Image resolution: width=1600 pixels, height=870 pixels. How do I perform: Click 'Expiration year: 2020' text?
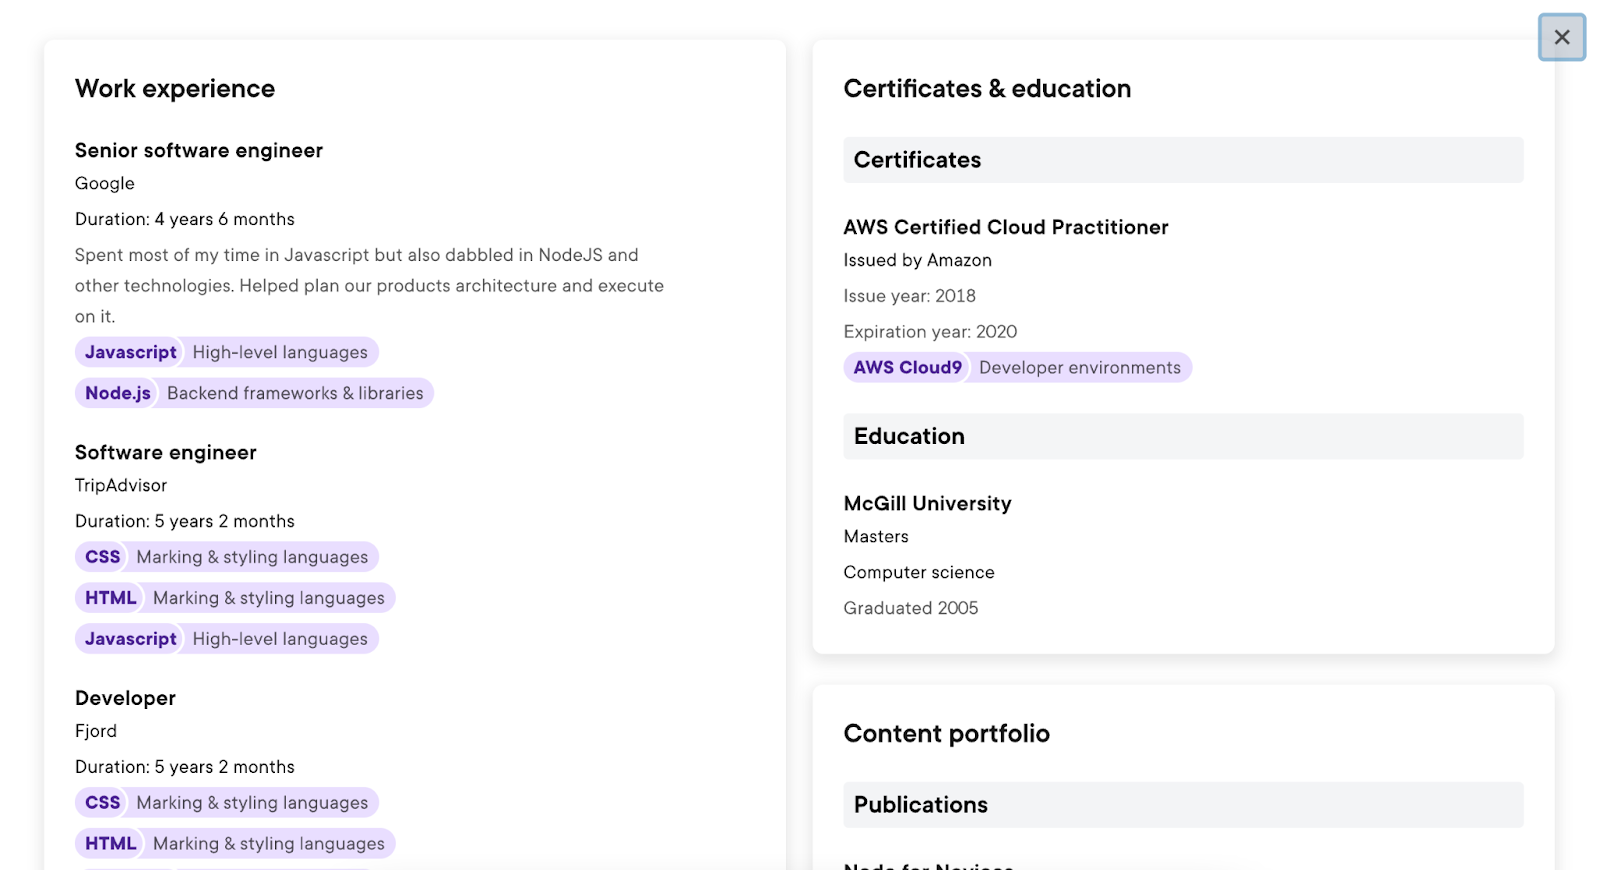coord(930,332)
